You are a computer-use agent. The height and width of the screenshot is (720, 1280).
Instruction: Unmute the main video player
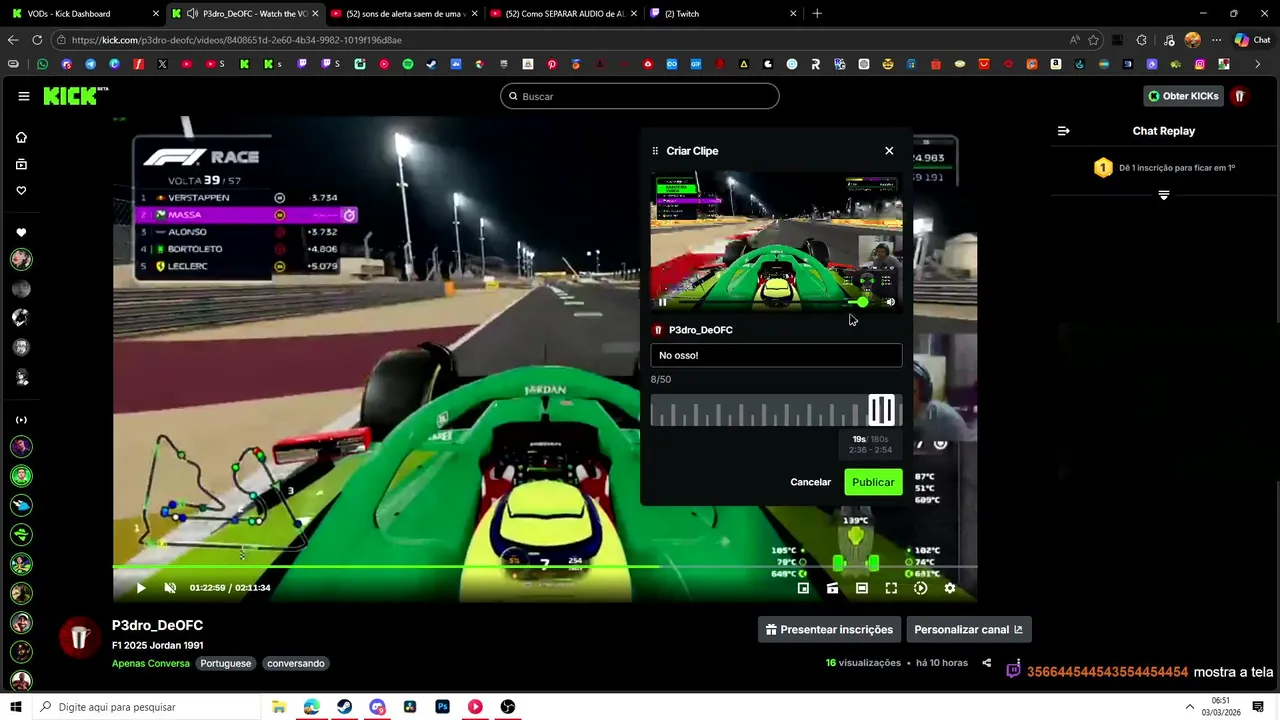(170, 588)
